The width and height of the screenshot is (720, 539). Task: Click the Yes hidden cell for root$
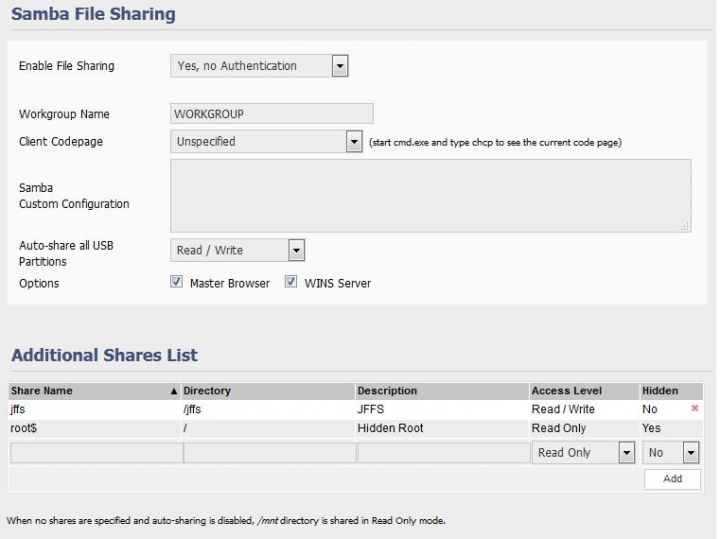pos(672,428)
